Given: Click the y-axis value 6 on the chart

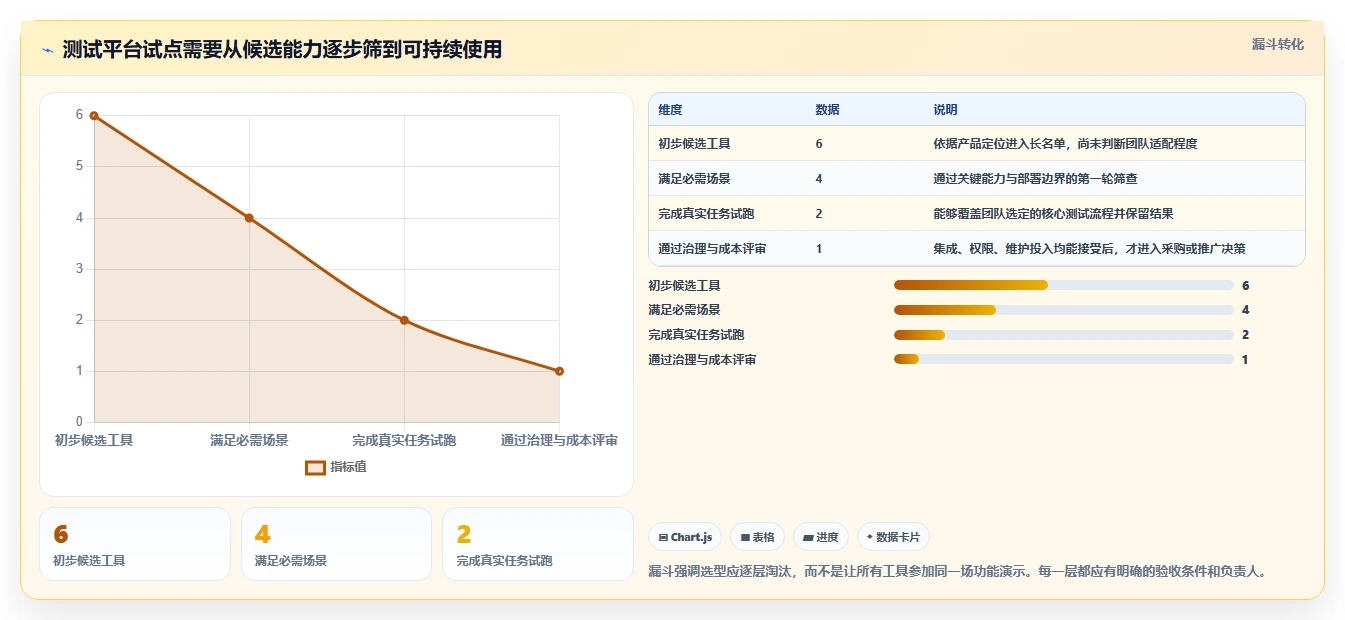Looking at the screenshot, I should tap(79, 115).
